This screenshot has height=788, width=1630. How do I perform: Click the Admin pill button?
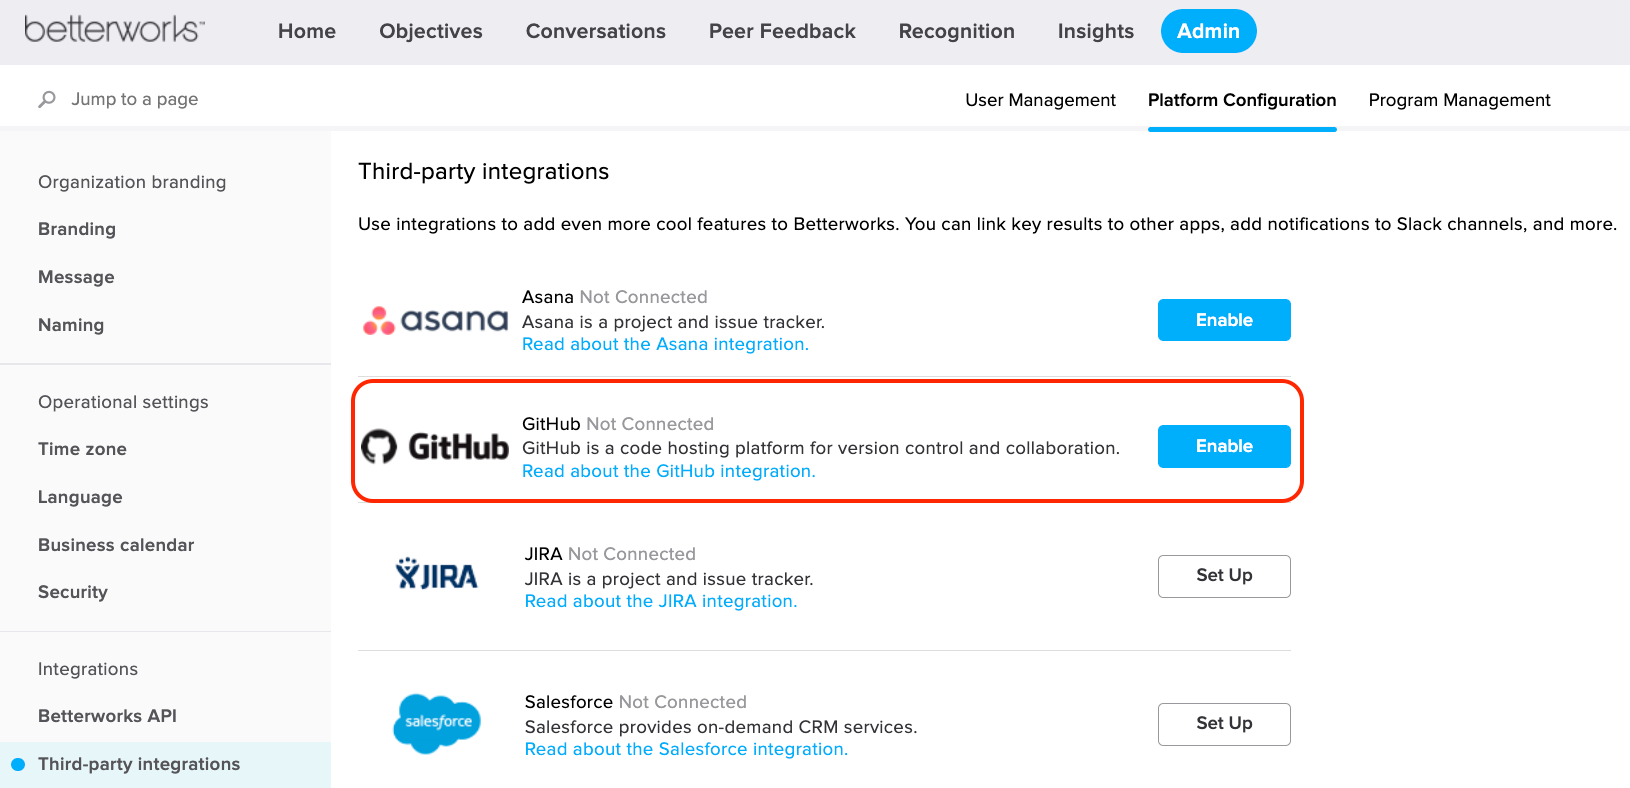(x=1208, y=31)
